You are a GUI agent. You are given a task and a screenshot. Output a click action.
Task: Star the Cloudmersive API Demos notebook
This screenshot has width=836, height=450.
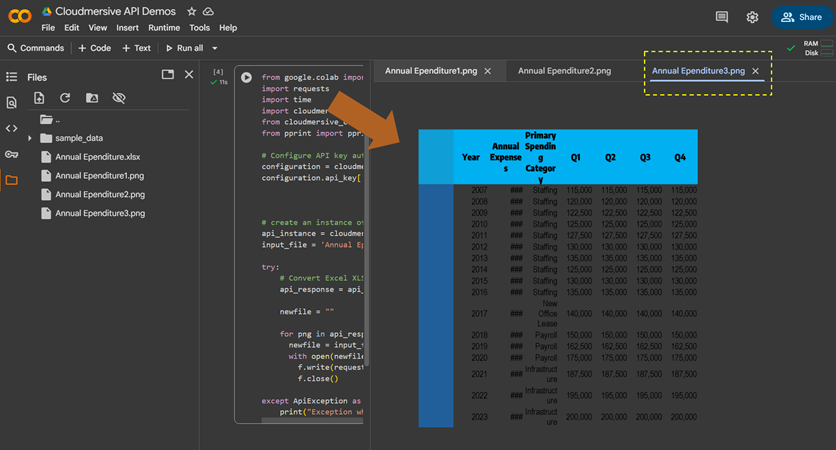pyautogui.click(x=192, y=12)
